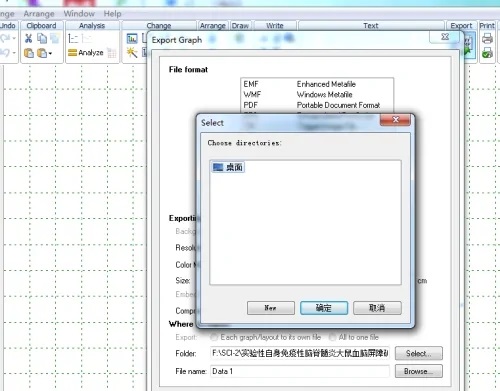The width and height of the screenshot is (500, 391).
Task: Click the Copy icon in Clipboard group
Action: pos(42,39)
